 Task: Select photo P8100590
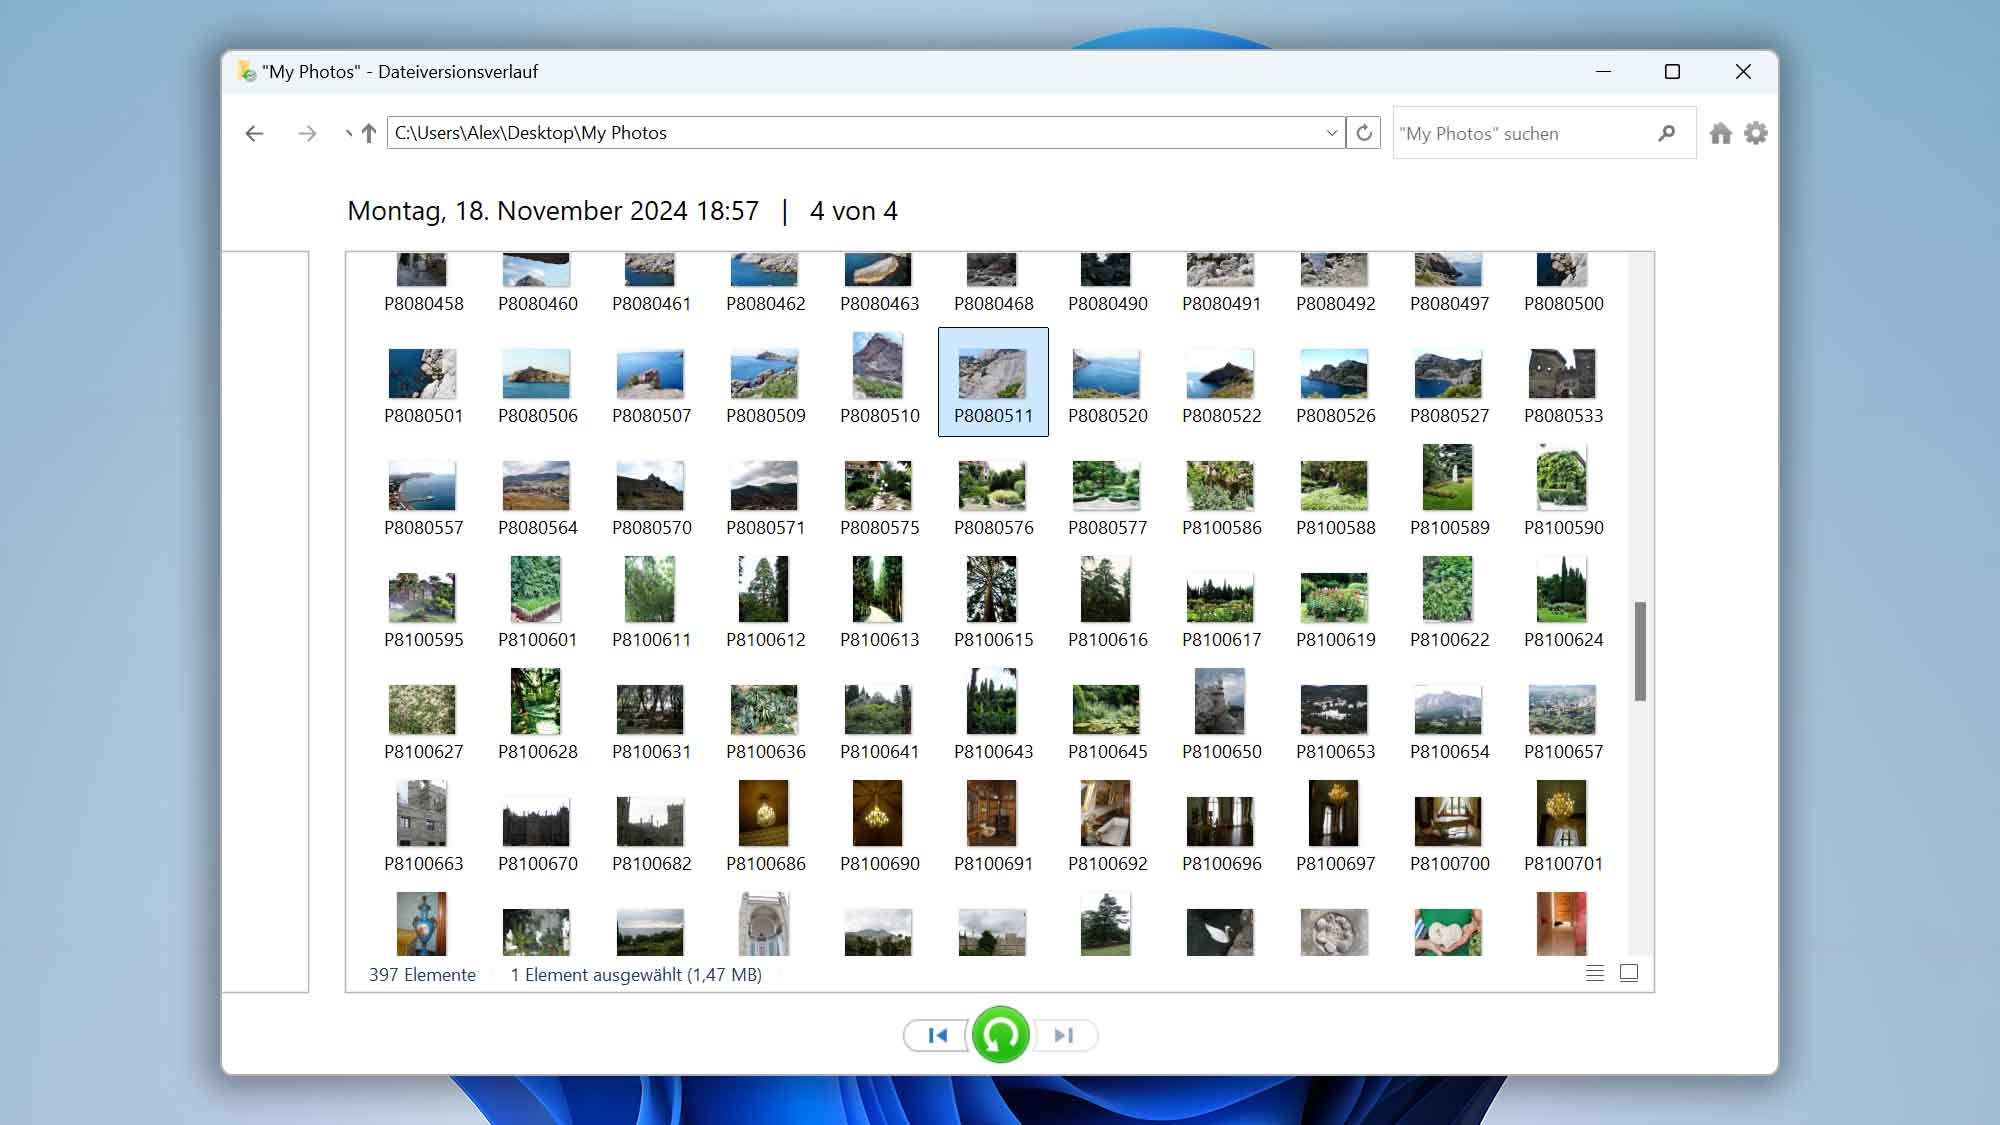[x=1564, y=494]
